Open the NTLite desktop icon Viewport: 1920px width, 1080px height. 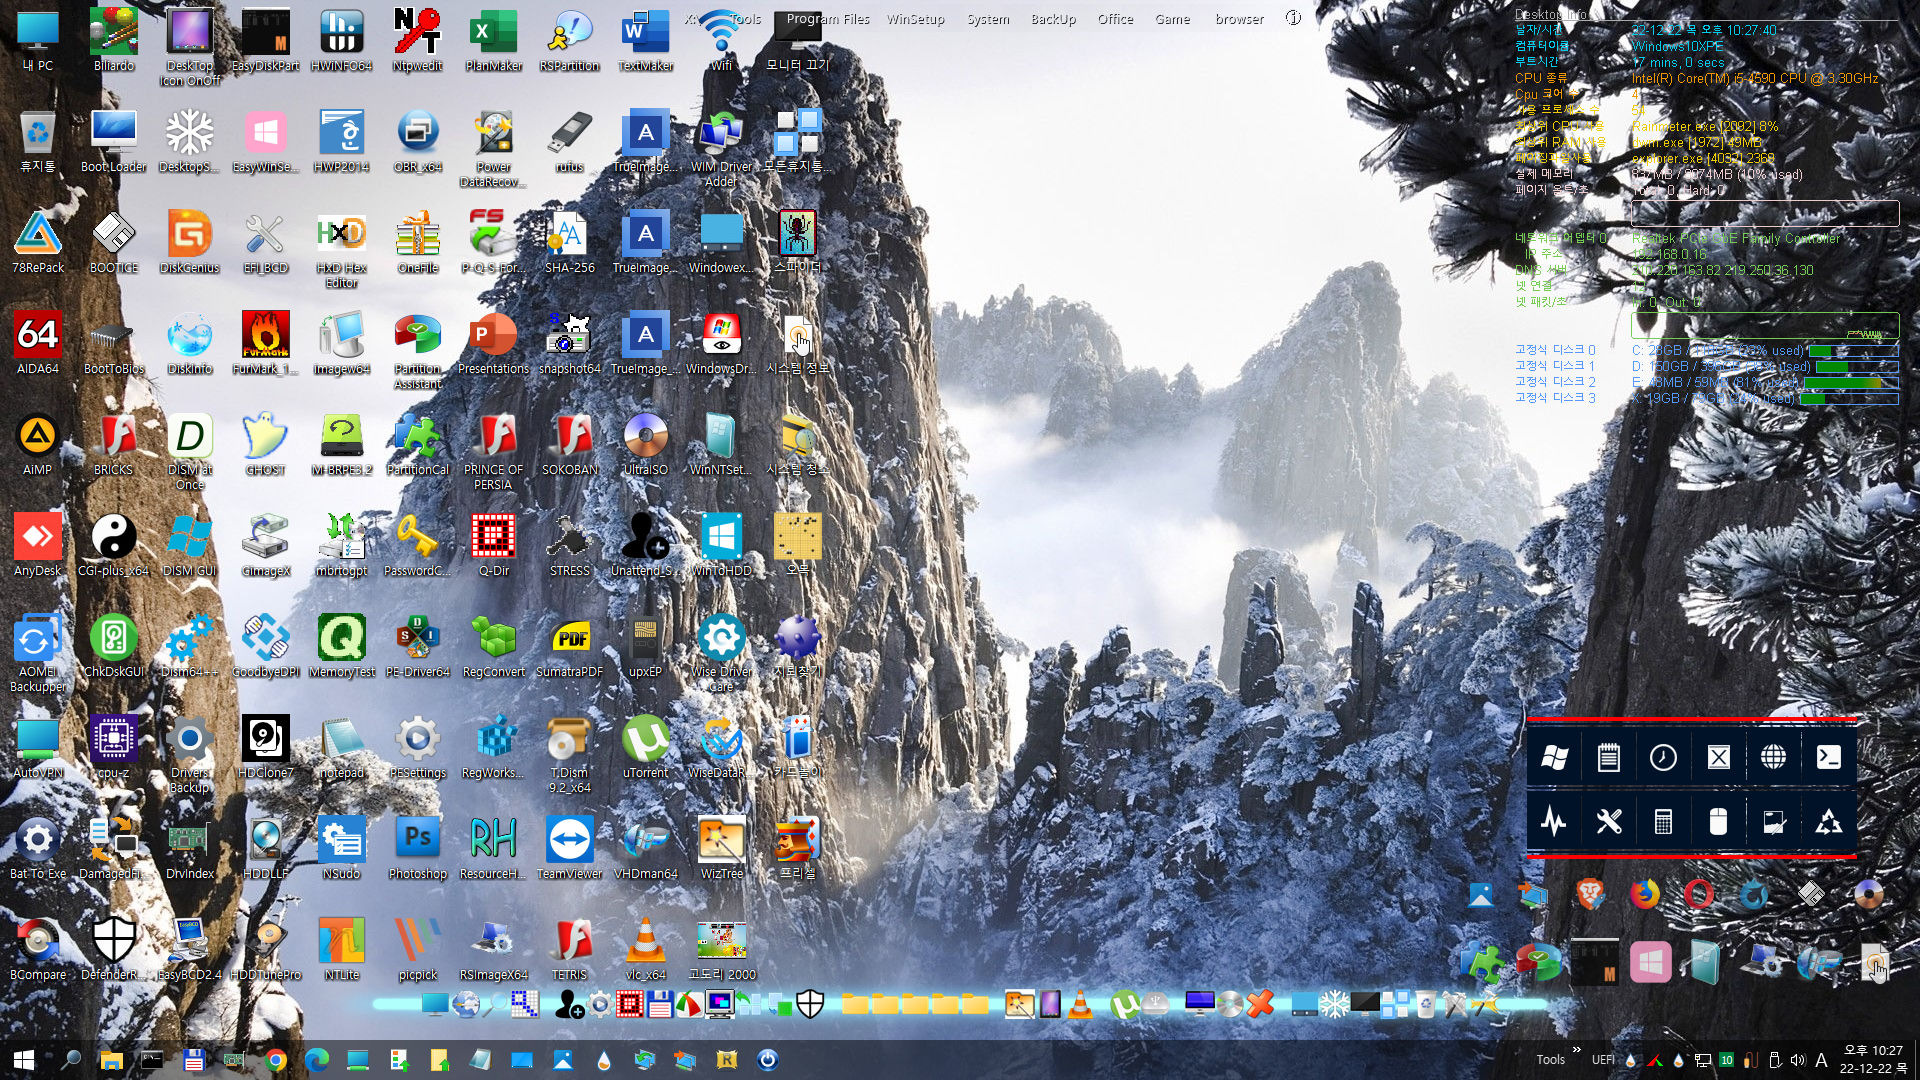[341, 949]
